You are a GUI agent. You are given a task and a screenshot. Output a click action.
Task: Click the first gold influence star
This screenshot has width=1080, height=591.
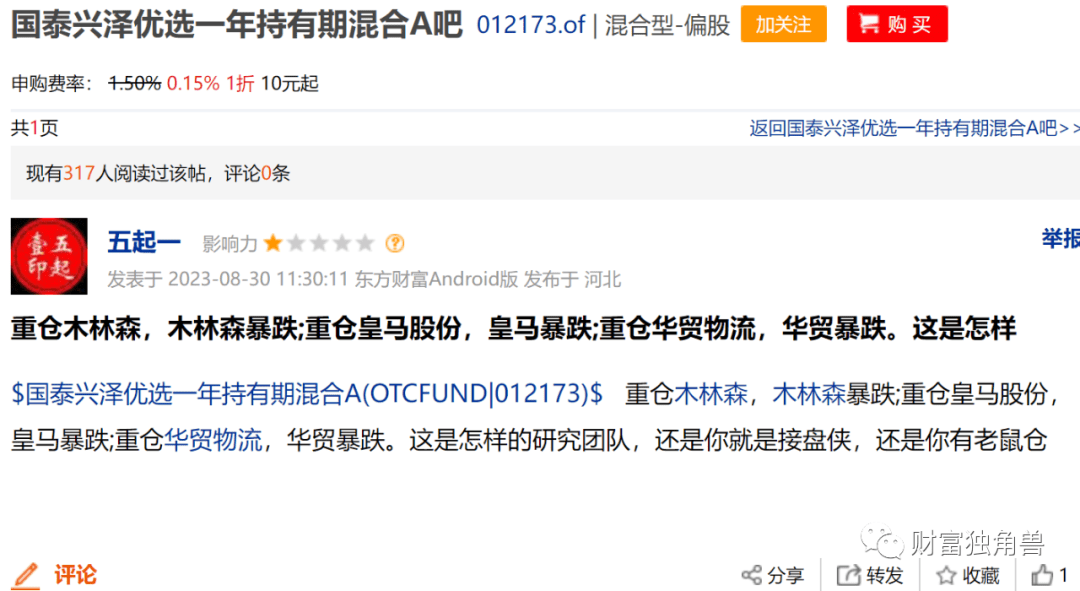[x=273, y=243]
